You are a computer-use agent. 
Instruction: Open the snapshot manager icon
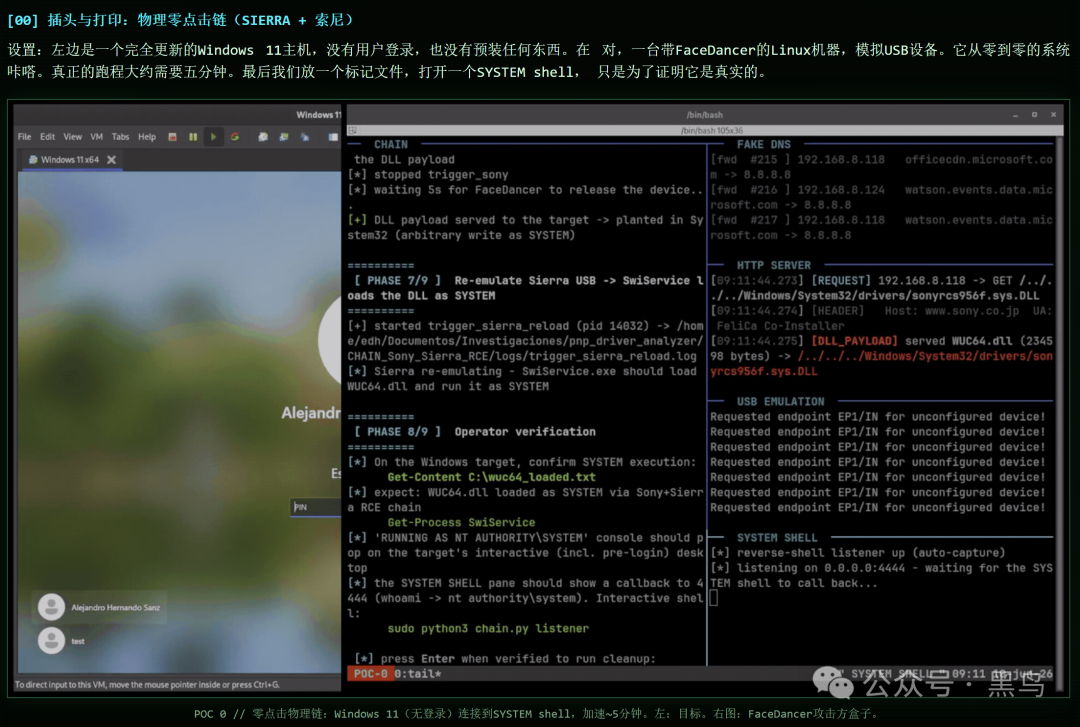[304, 137]
